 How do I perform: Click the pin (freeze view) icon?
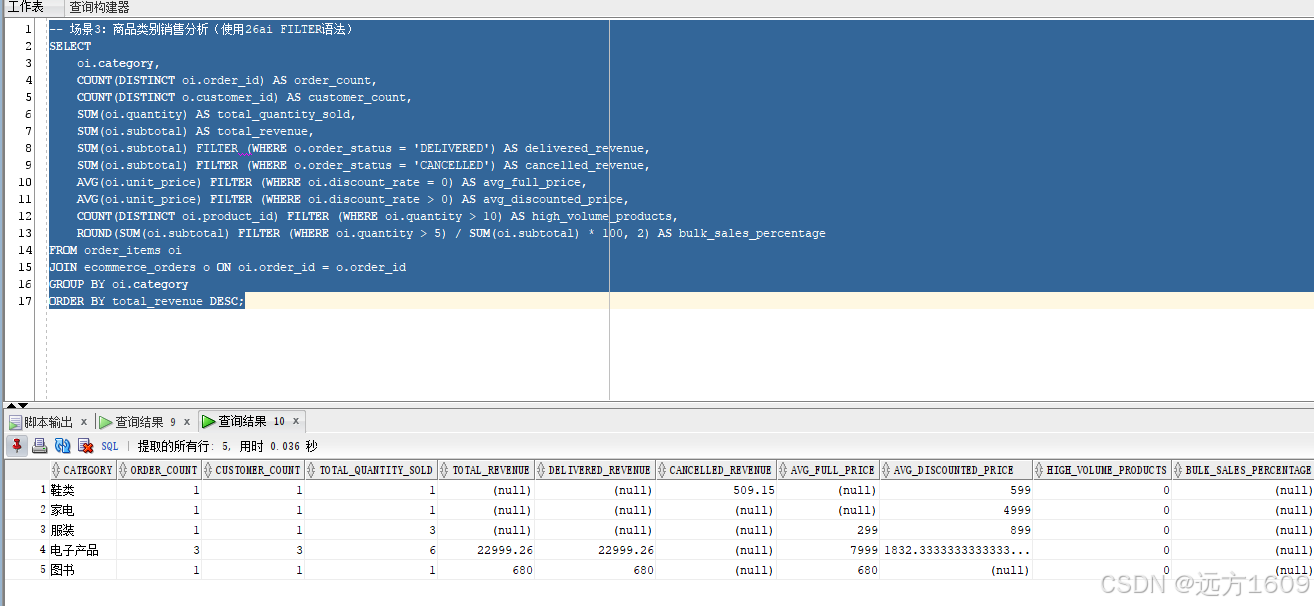point(17,446)
